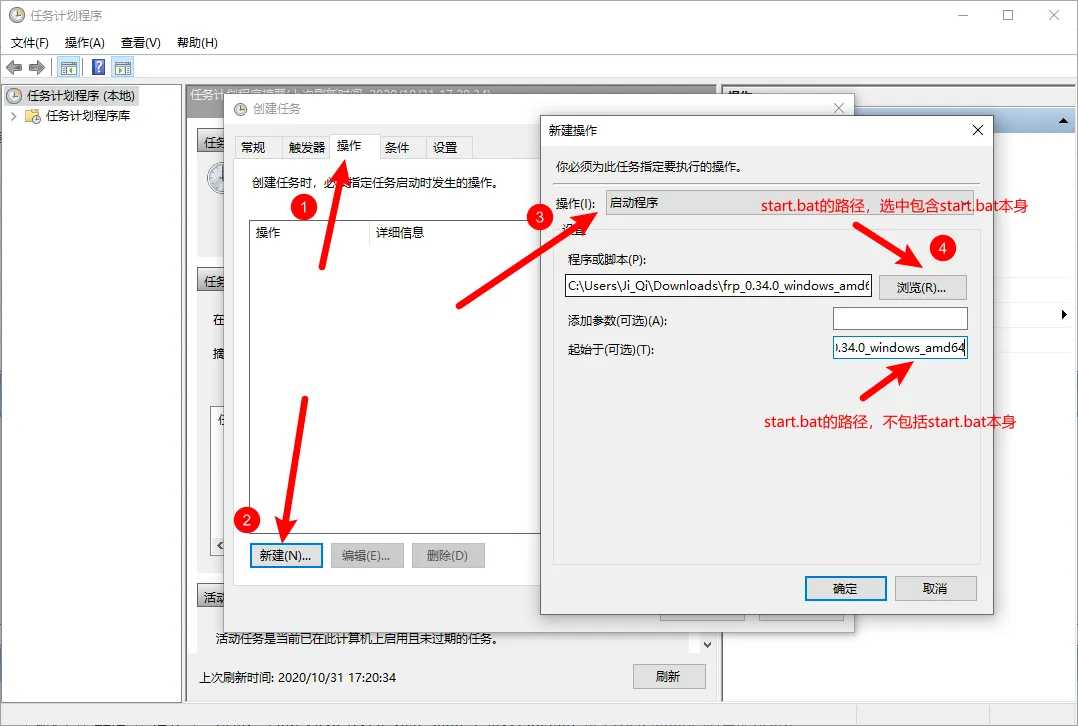
Task: Click the 确定 button in 新建操作
Action: [x=845, y=588]
